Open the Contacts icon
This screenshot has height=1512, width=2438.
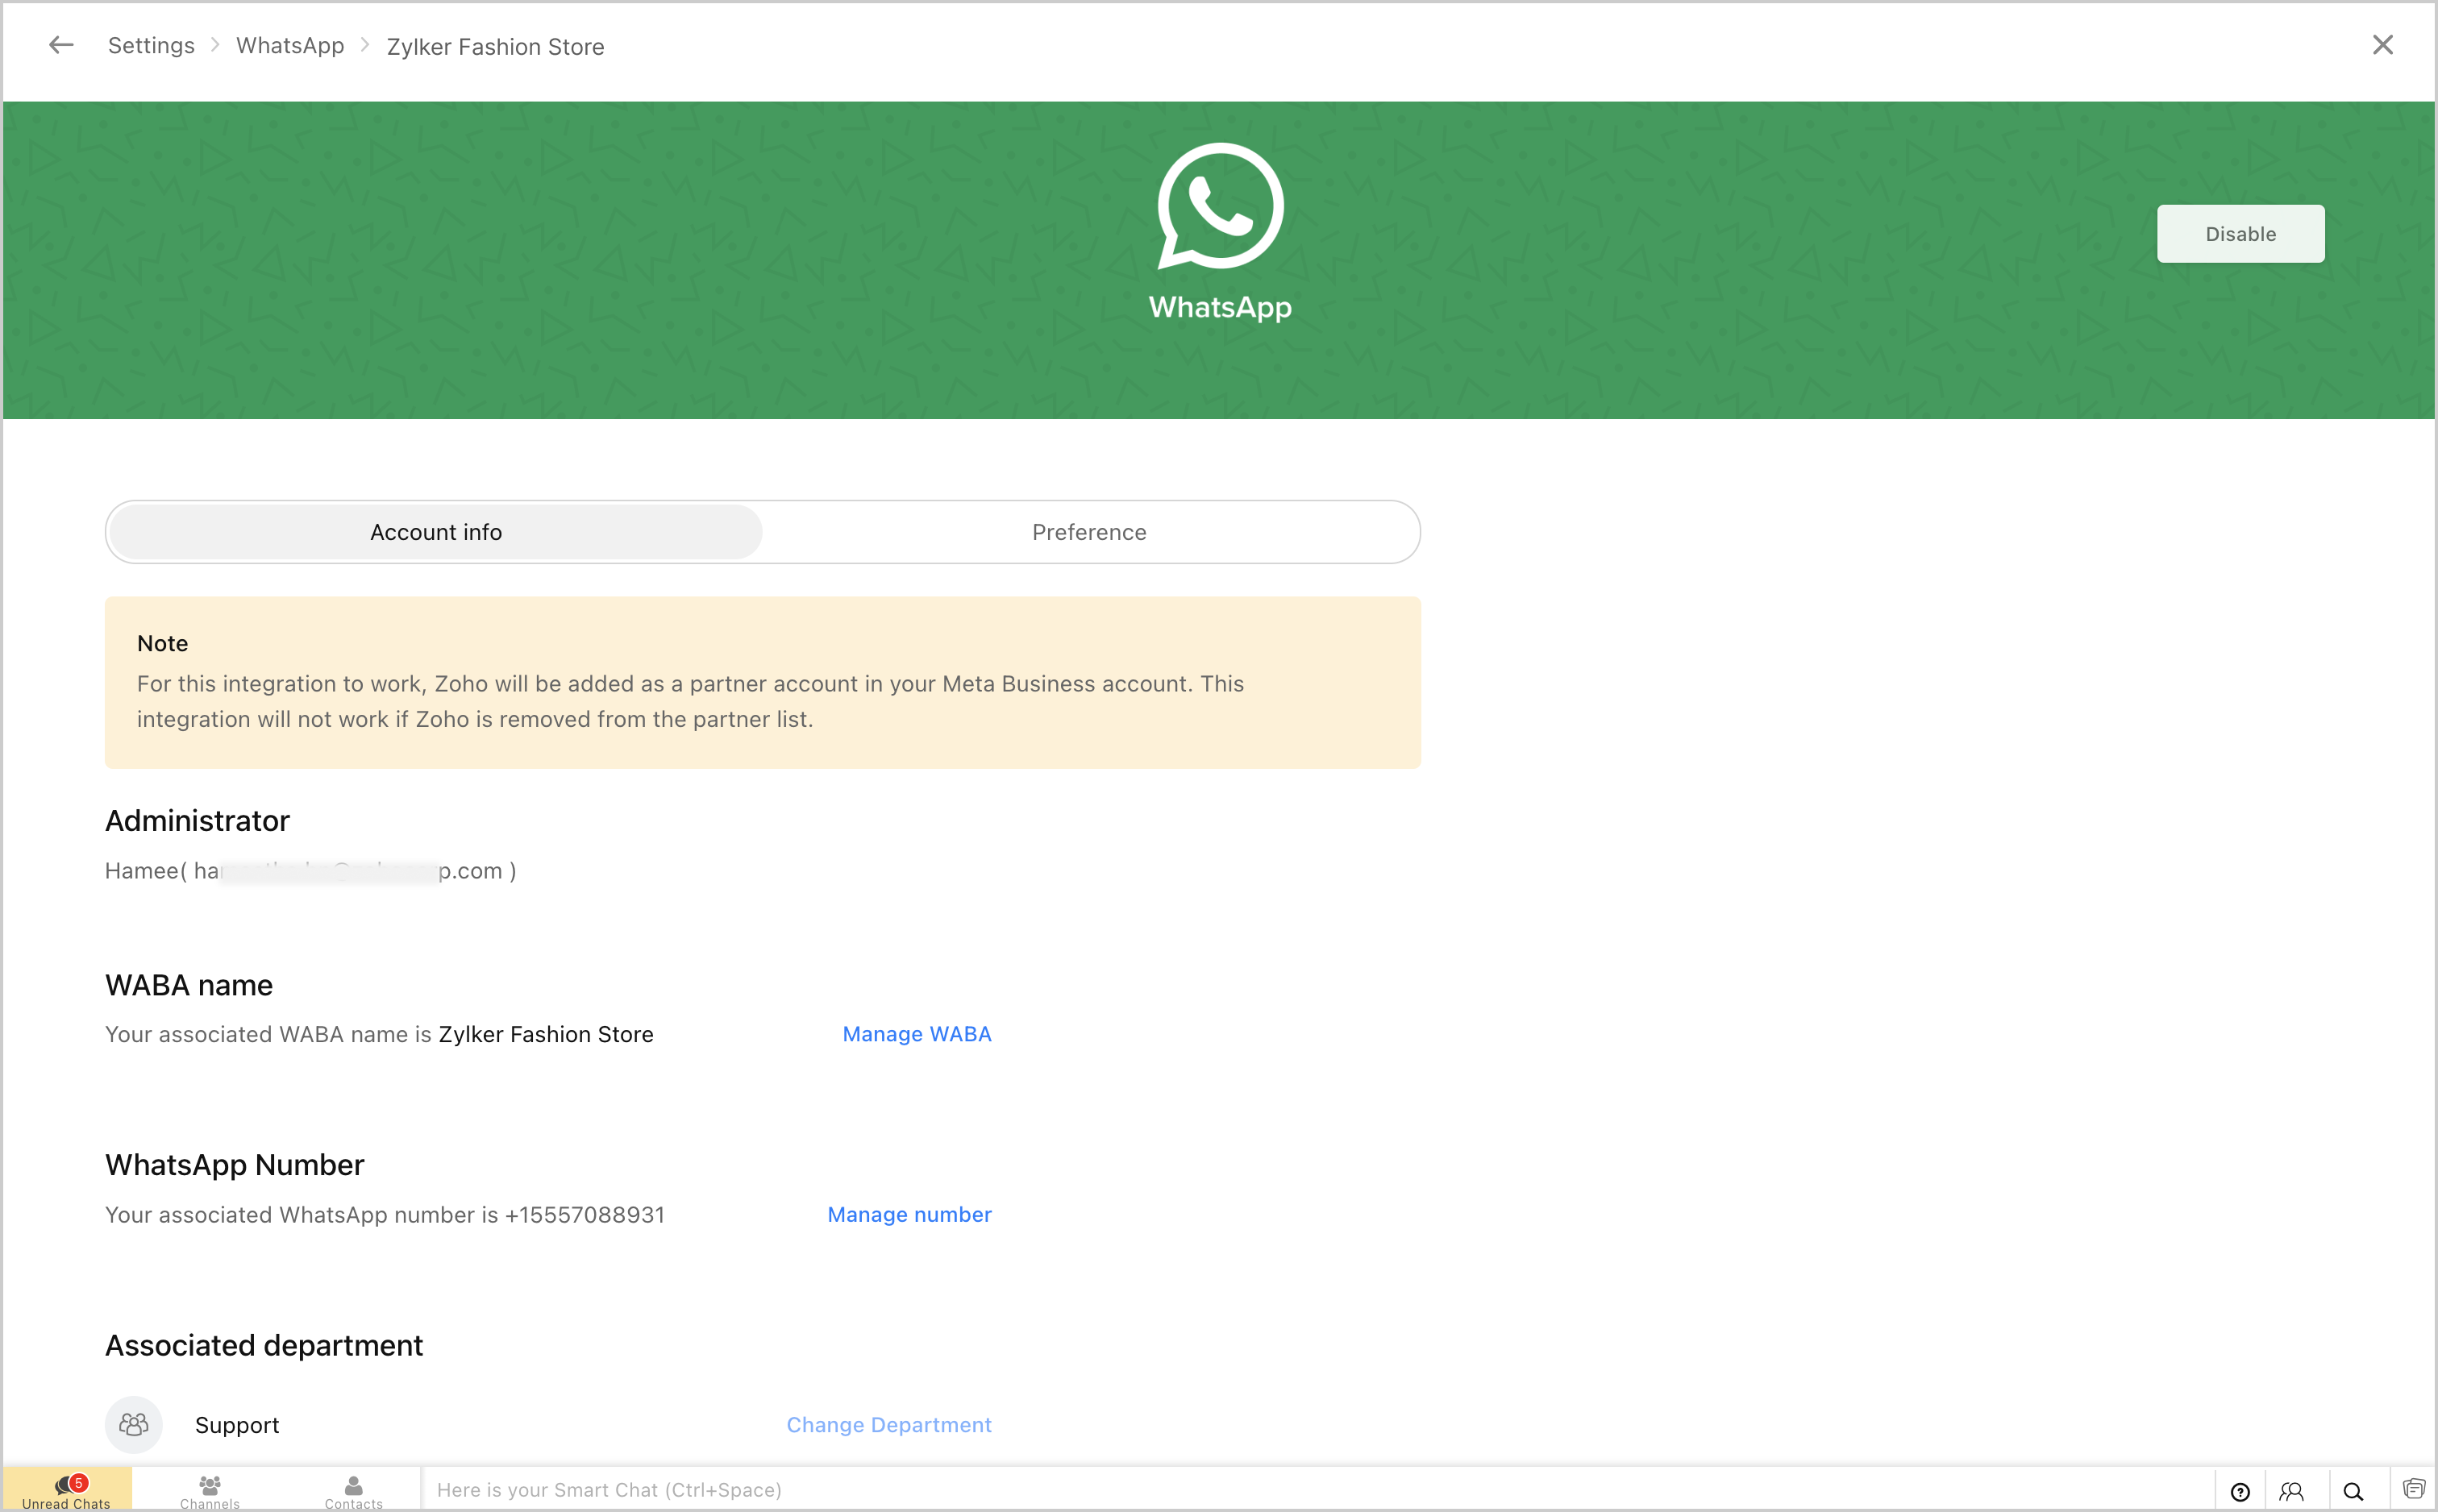click(353, 1490)
